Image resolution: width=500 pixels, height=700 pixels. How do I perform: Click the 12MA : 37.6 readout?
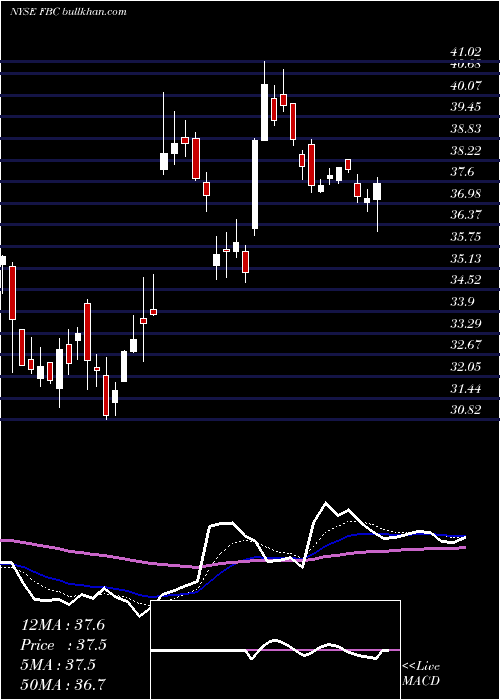63,625
